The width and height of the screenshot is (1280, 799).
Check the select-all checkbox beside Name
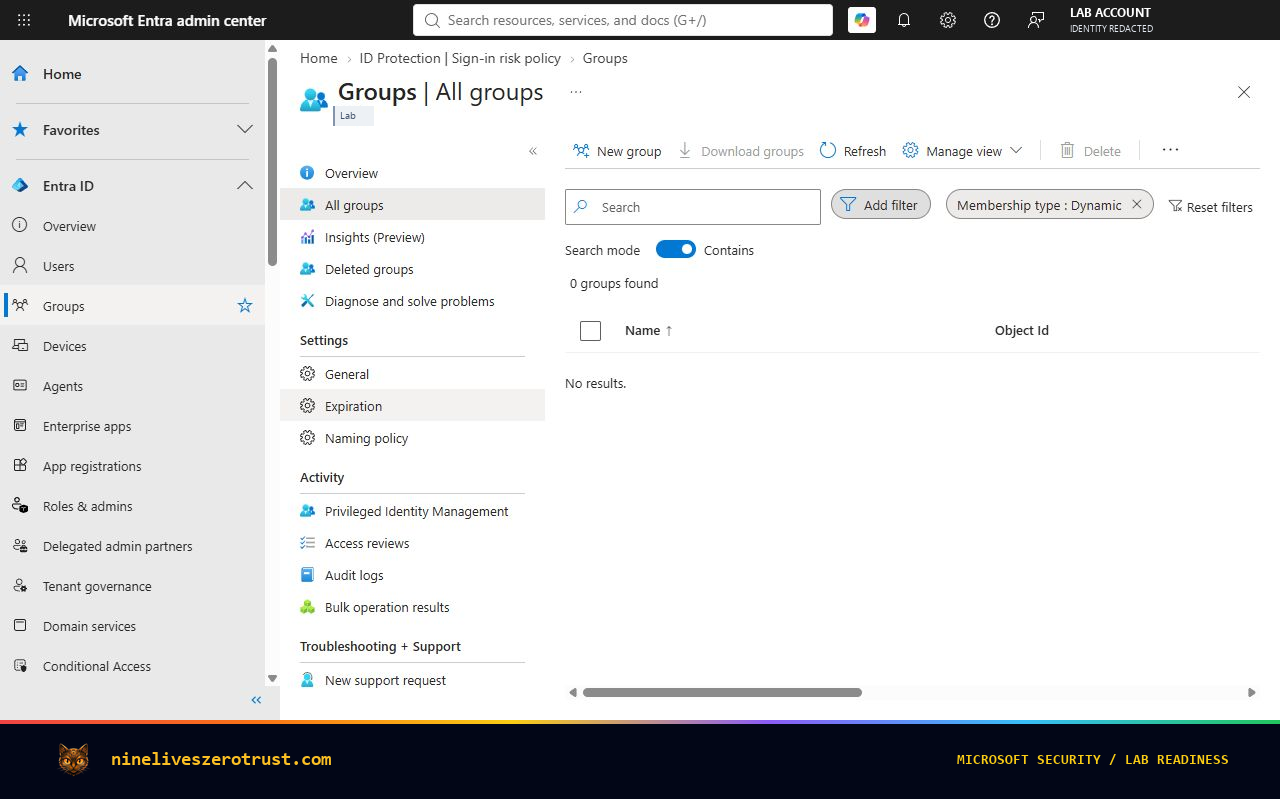pos(590,330)
